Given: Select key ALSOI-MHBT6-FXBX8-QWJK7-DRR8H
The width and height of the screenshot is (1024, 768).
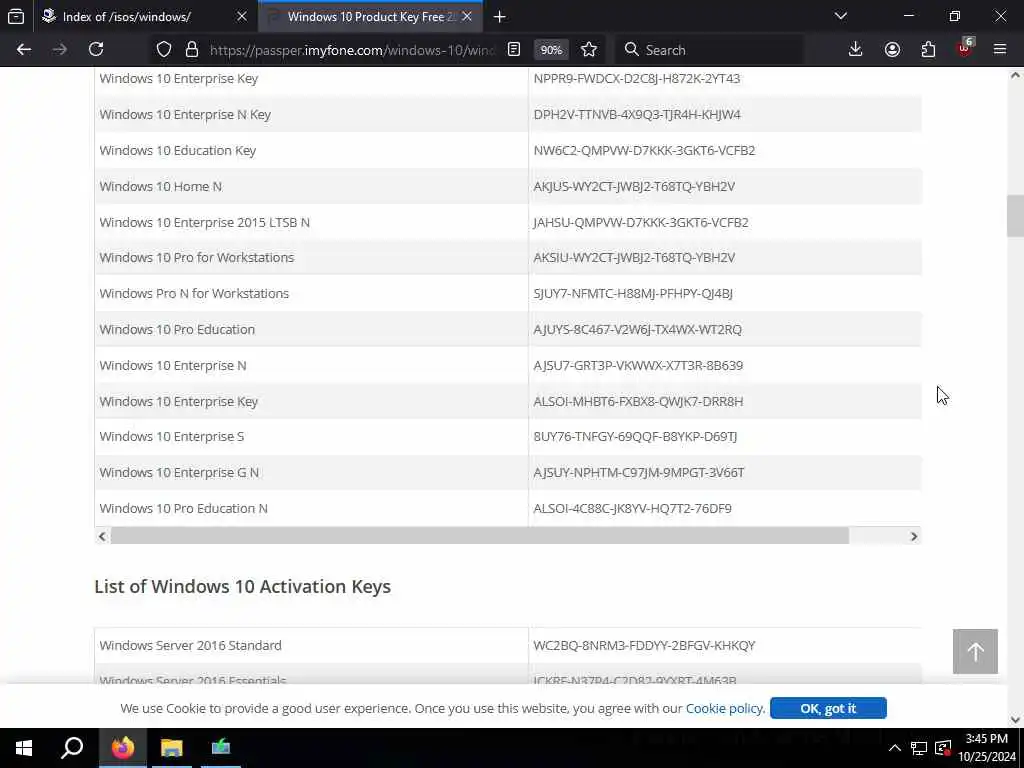Looking at the screenshot, I should point(638,401).
